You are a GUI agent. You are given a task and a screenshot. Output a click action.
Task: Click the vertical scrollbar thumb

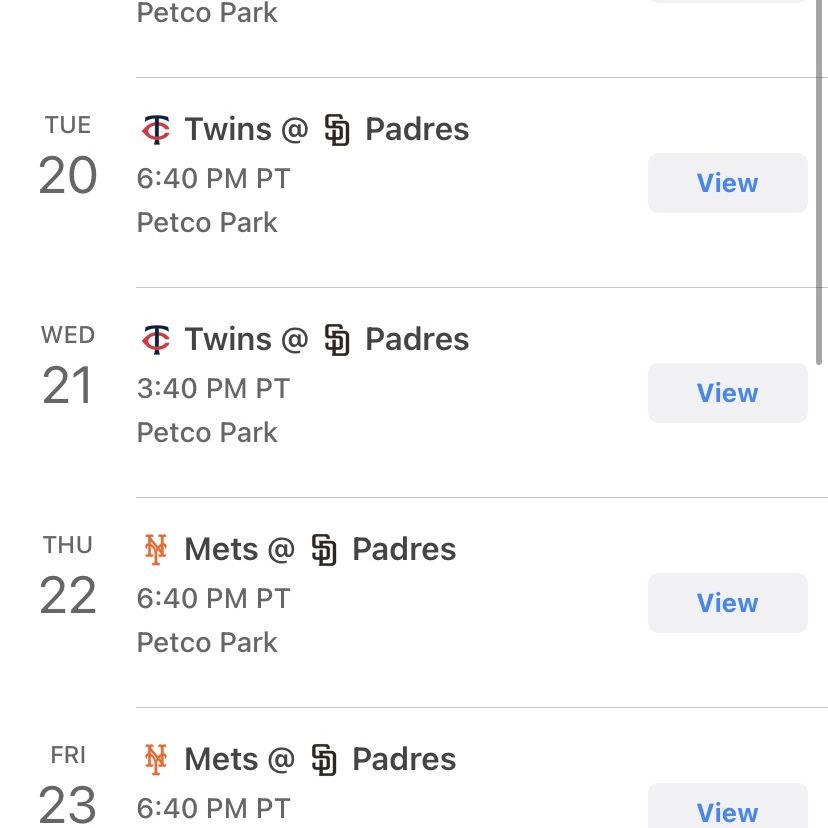pos(819,182)
